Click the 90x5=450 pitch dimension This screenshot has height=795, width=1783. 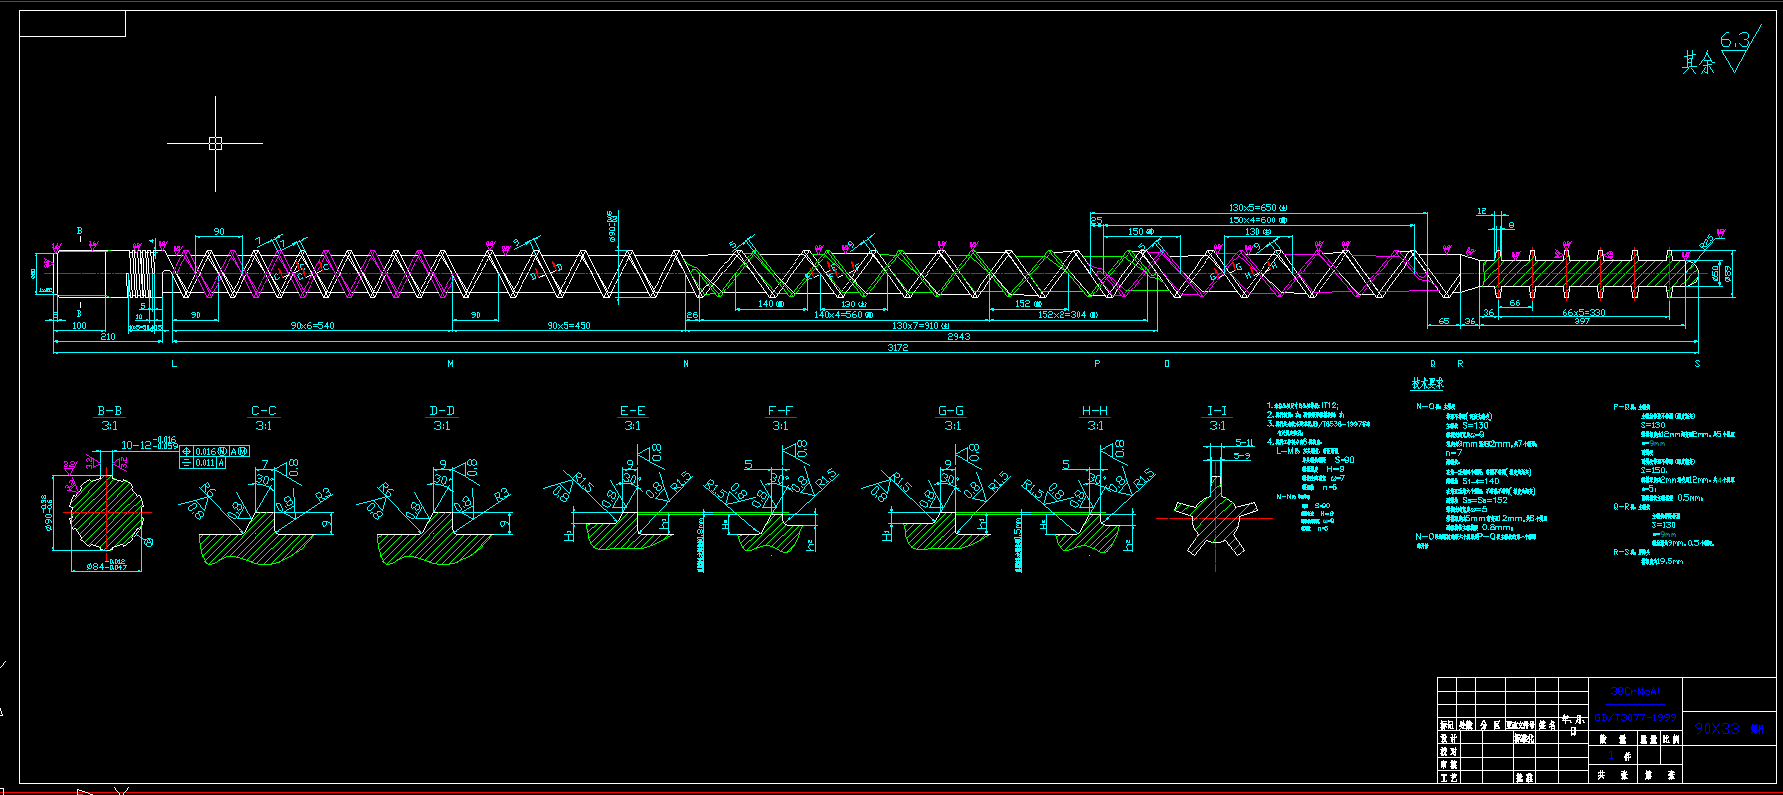tap(568, 326)
